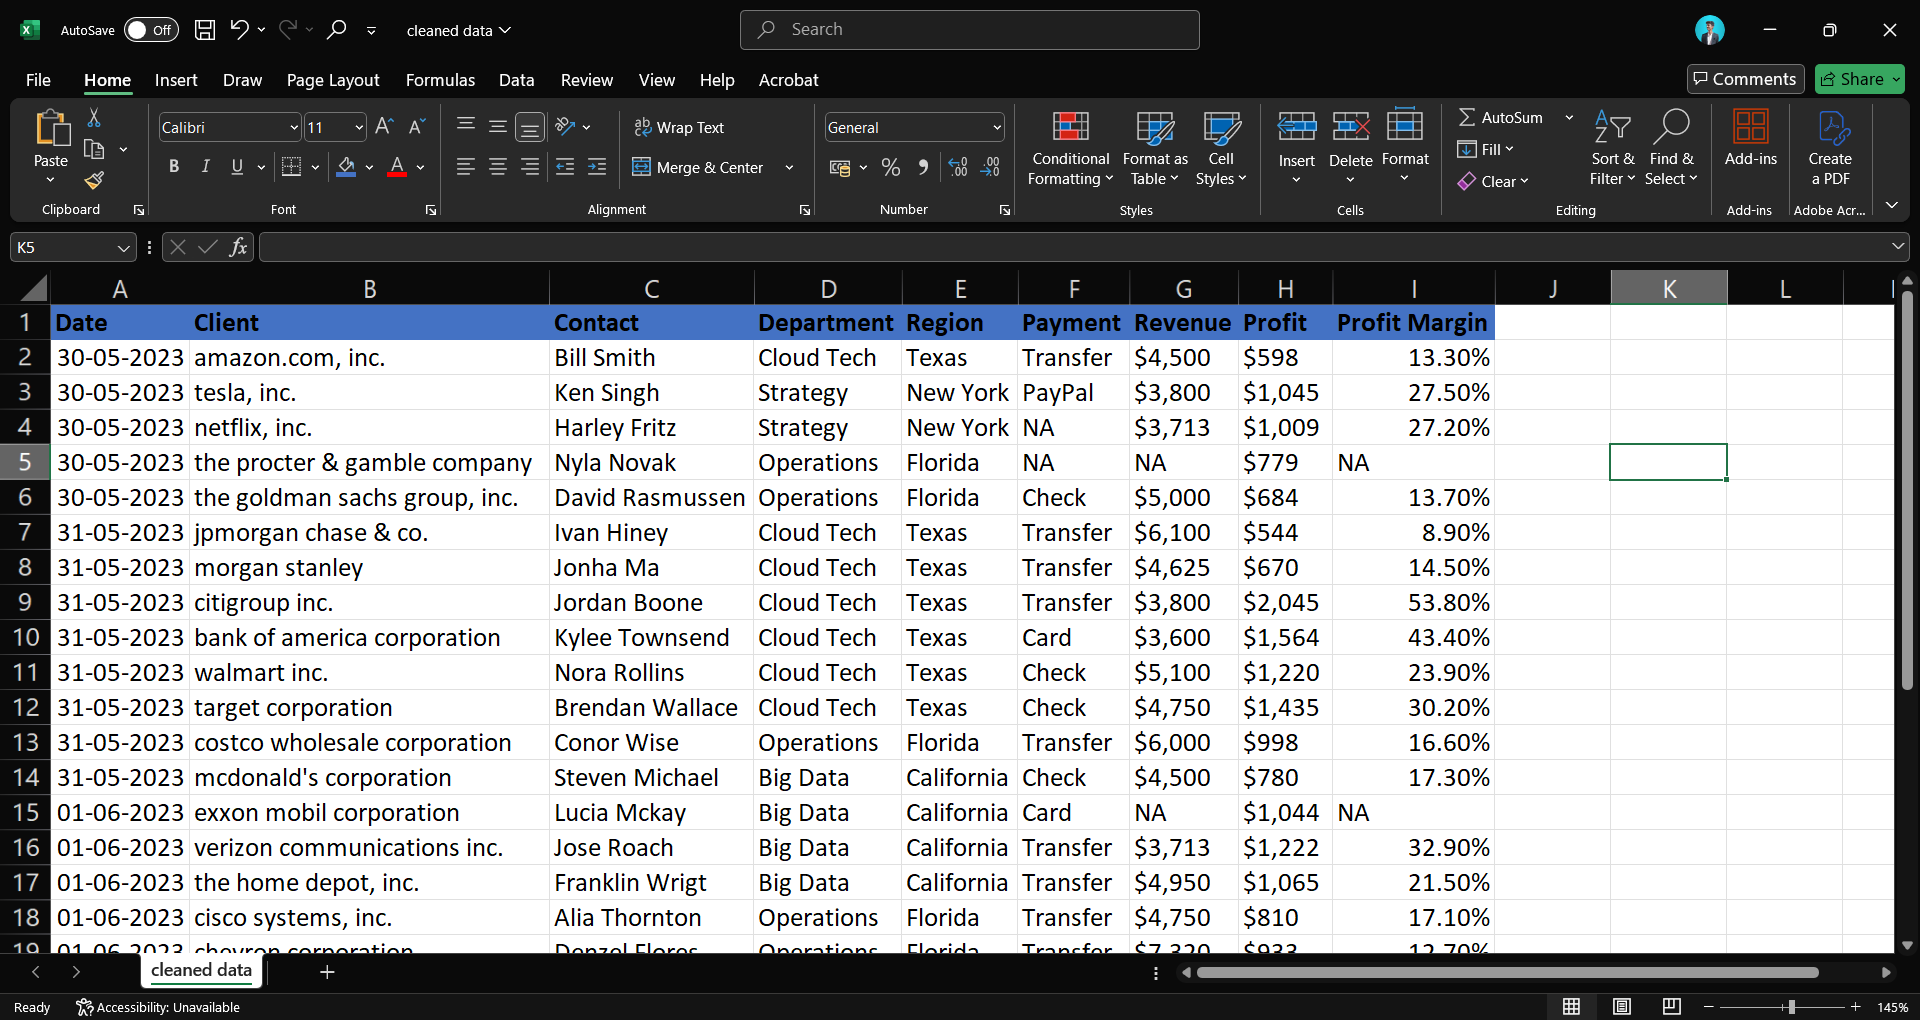Open the Insert ribbon tab
This screenshot has width=1920, height=1020.
click(176, 80)
